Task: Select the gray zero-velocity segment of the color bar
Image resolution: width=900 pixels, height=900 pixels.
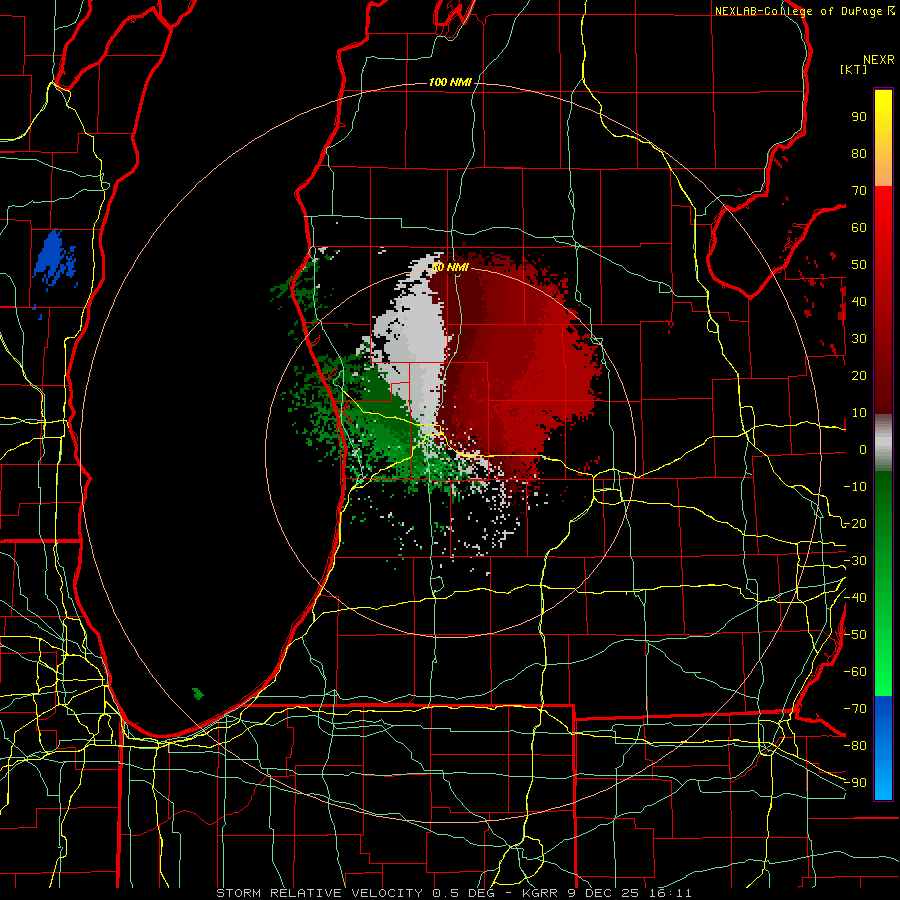Action: coord(883,443)
